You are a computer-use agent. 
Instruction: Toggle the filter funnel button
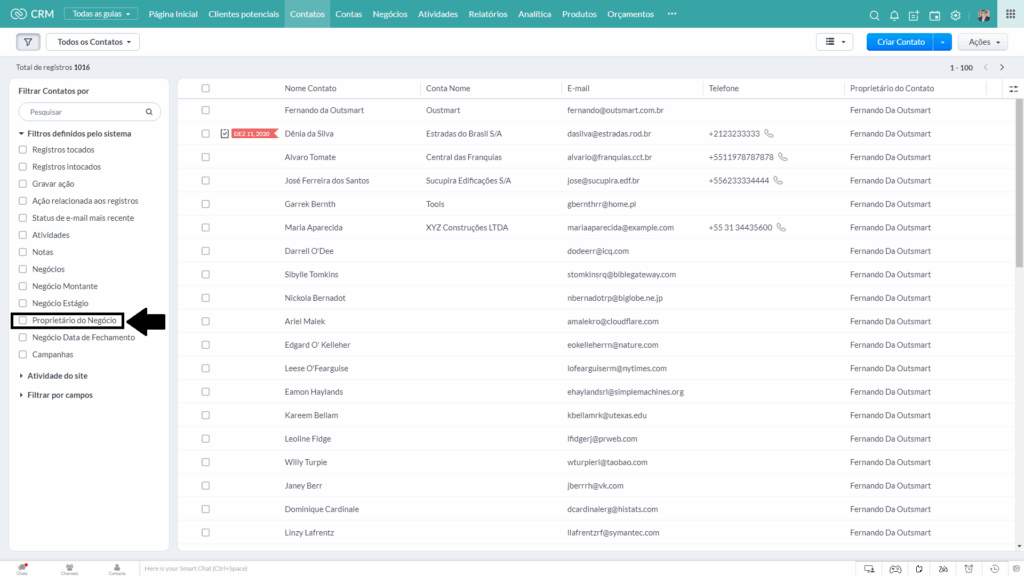pyautogui.click(x=28, y=42)
